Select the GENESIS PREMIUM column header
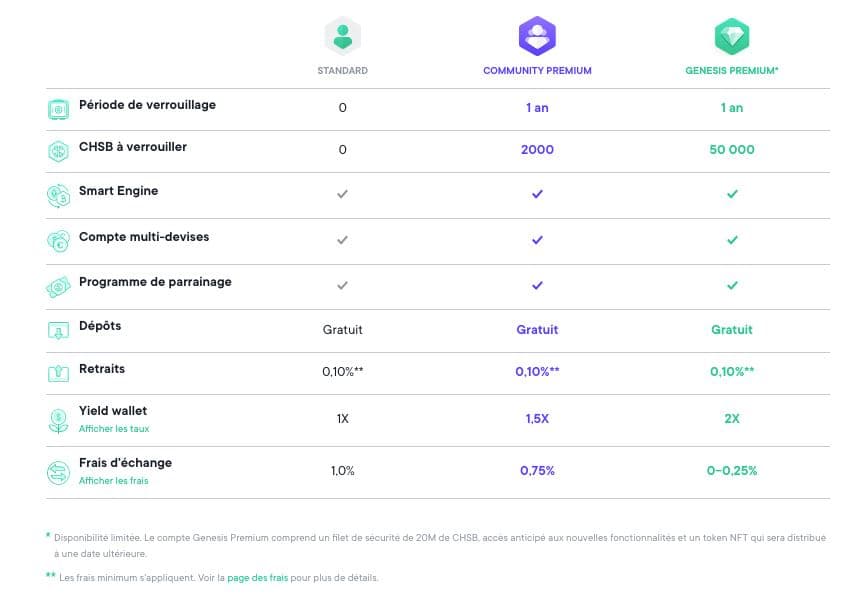The height and width of the screenshot is (601, 868). (x=734, y=71)
